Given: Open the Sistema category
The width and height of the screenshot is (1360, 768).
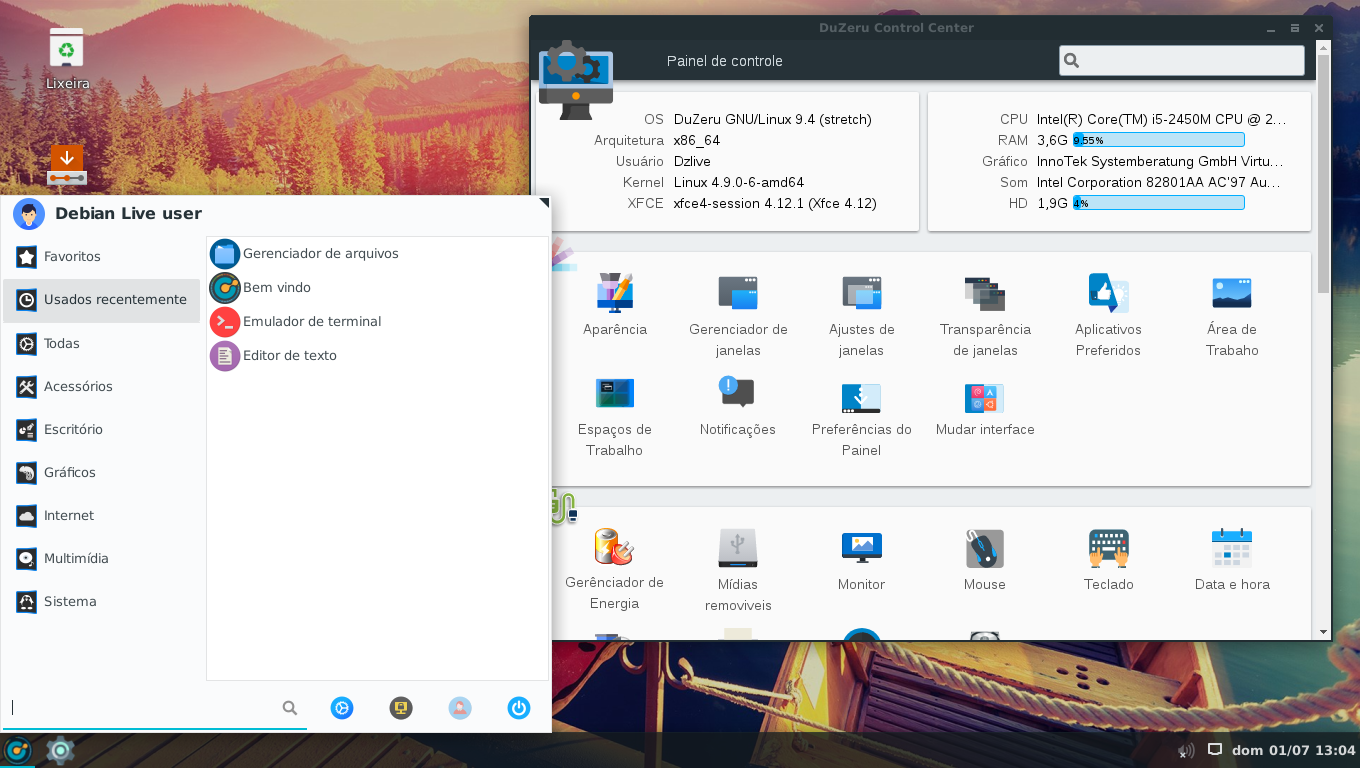Looking at the screenshot, I should pos(102,602).
